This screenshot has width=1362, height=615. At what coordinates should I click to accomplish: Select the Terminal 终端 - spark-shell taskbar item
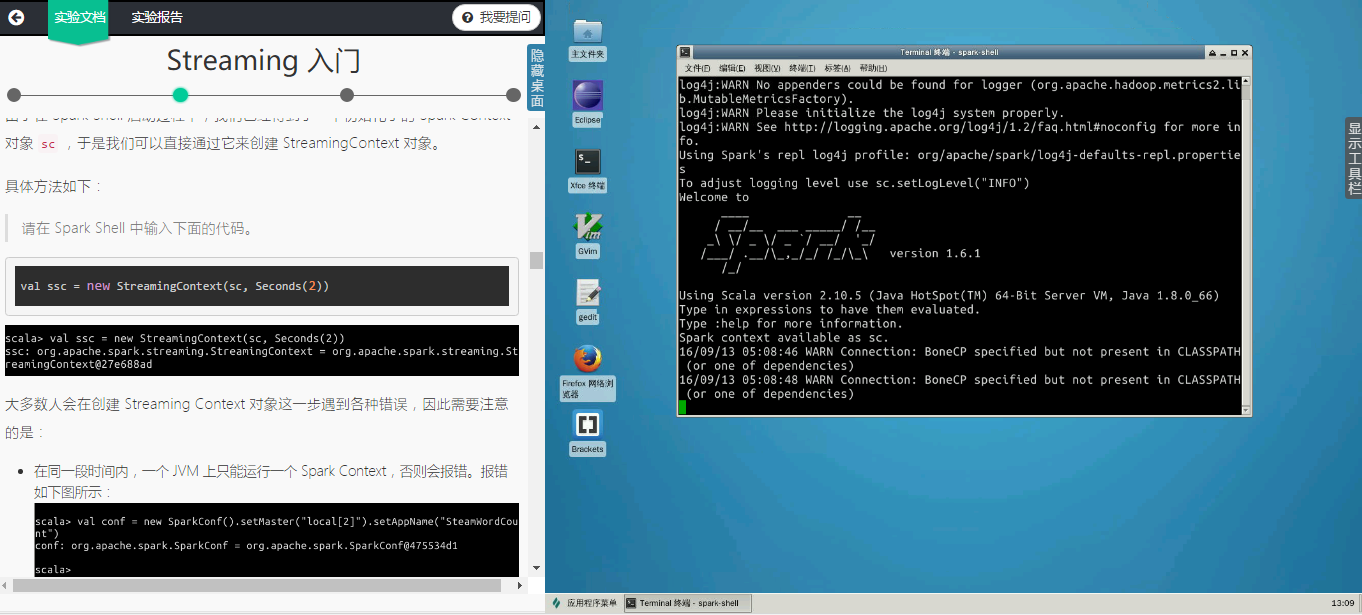[688, 603]
